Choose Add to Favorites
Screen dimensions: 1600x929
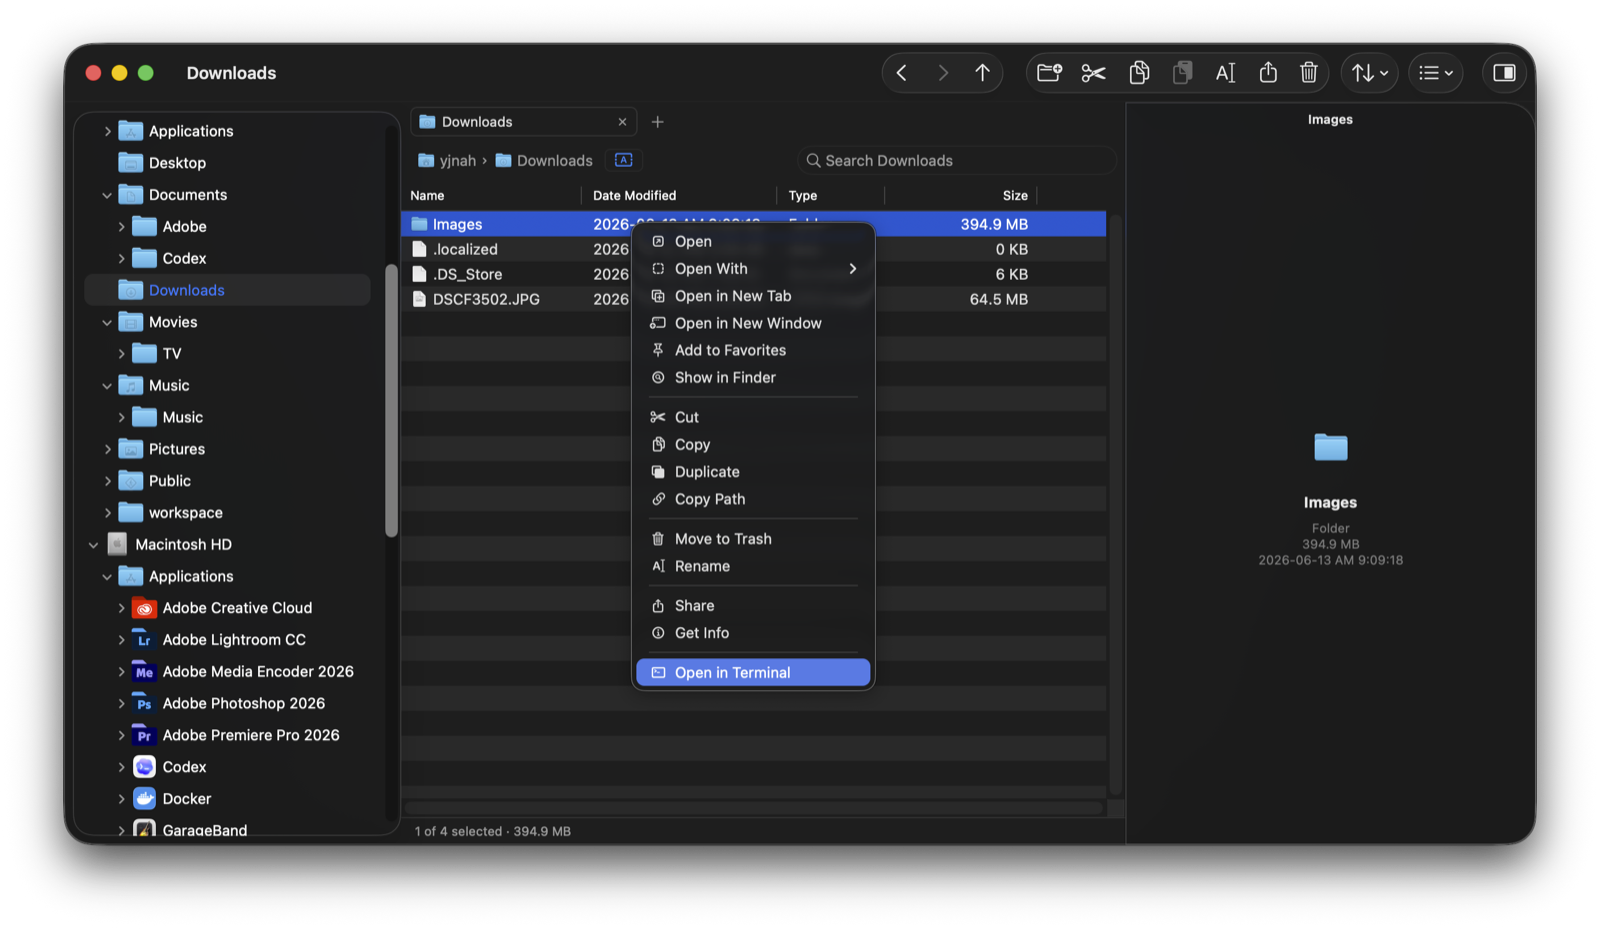(753, 350)
